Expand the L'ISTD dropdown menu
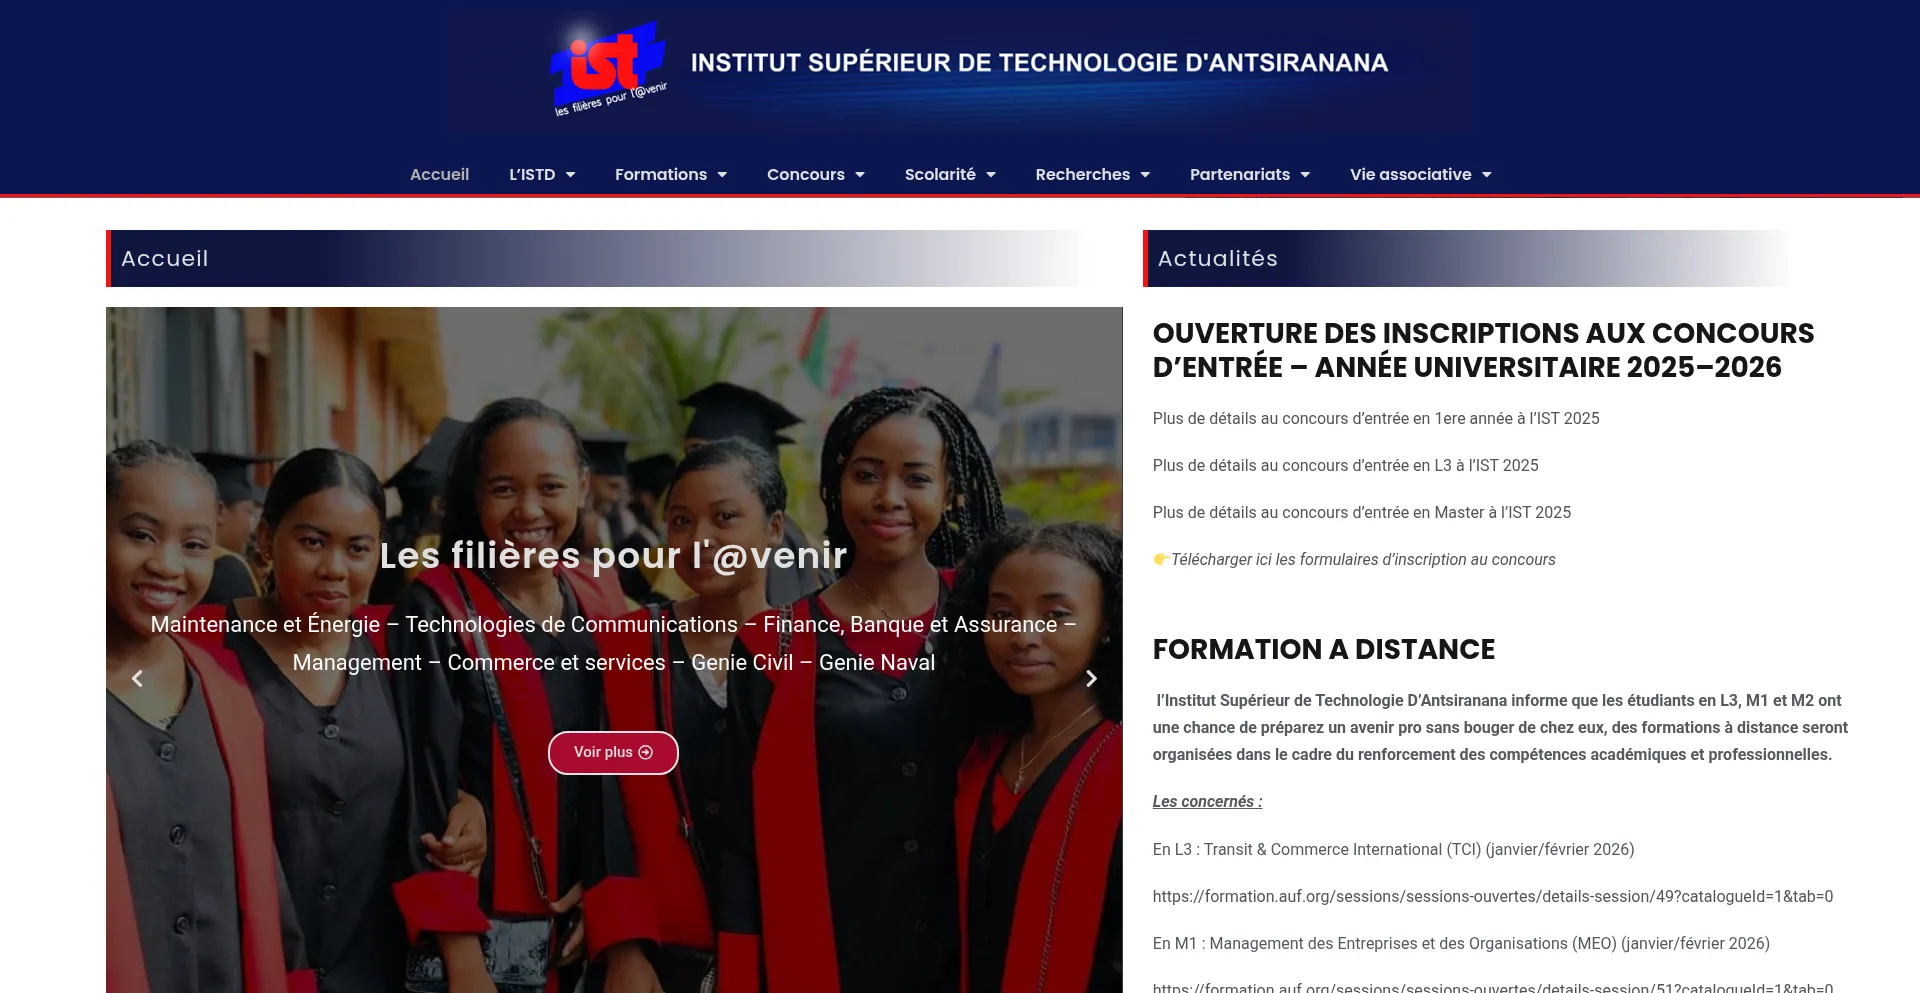The height and width of the screenshot is (993, 1920). click(542, 175)
